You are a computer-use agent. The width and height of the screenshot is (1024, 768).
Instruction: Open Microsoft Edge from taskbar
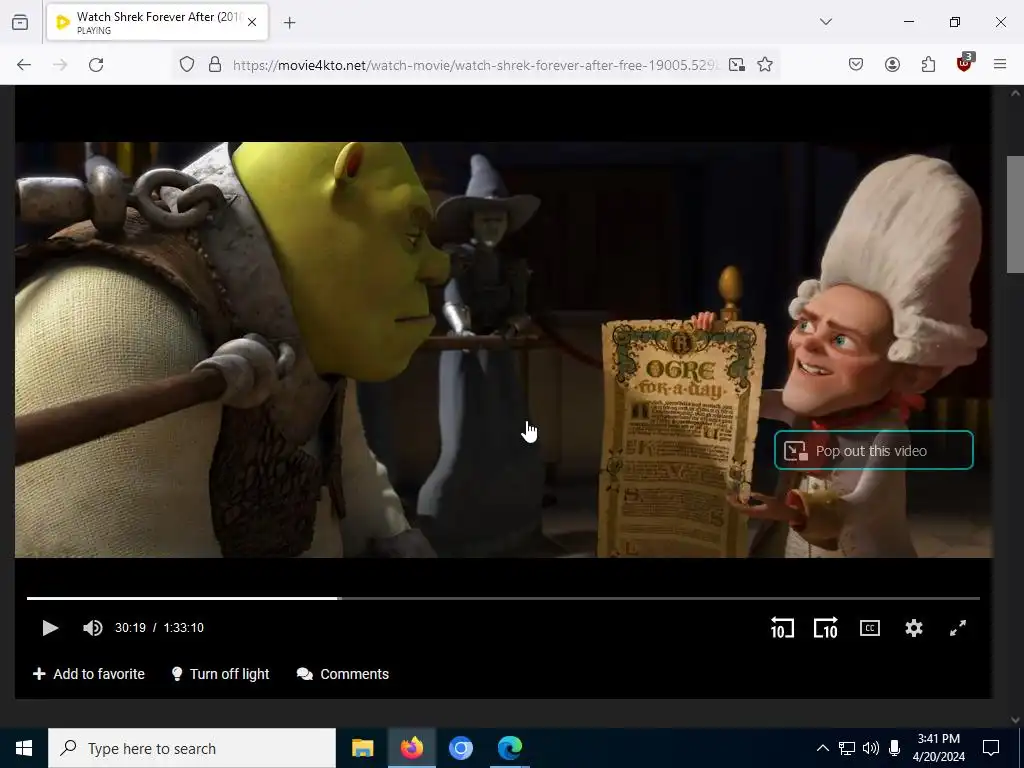tap(509, 748)
